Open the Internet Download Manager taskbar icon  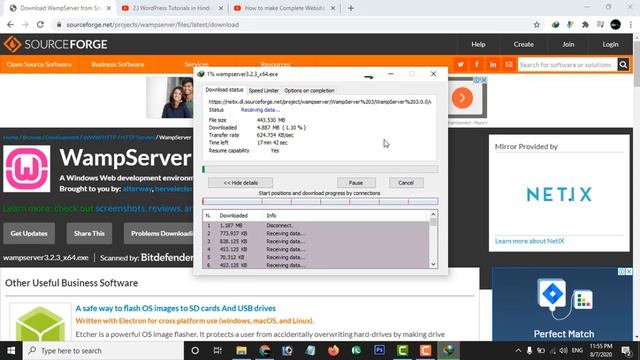point(449,351)
